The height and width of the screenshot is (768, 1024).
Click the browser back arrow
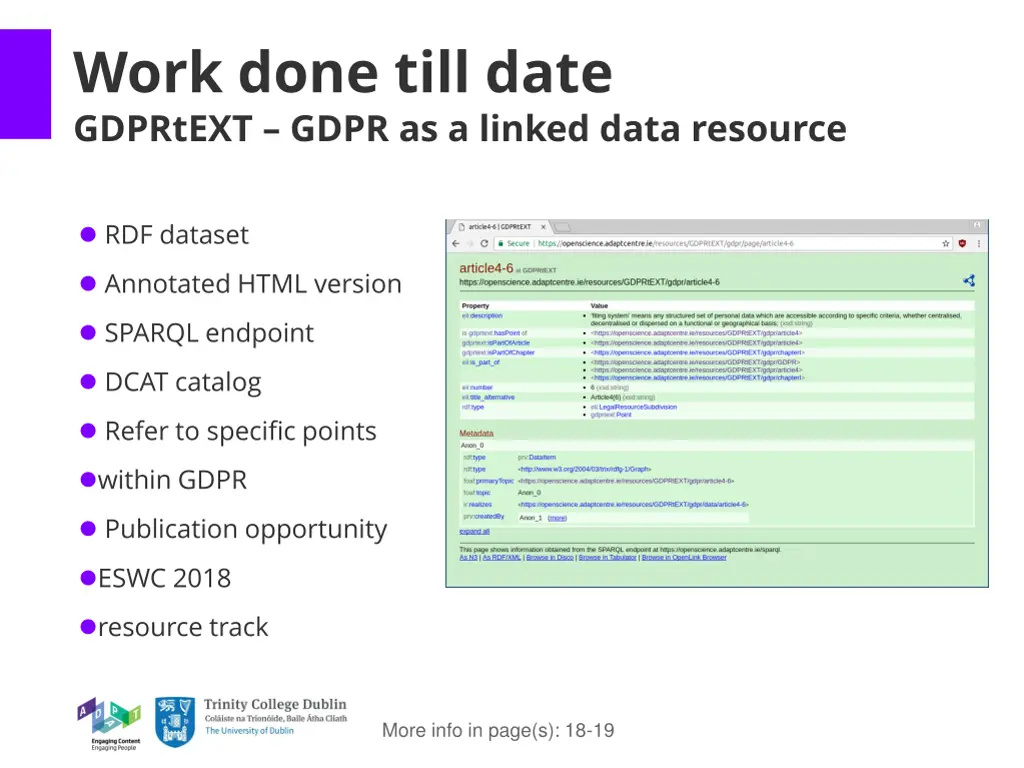click(458, 242)
